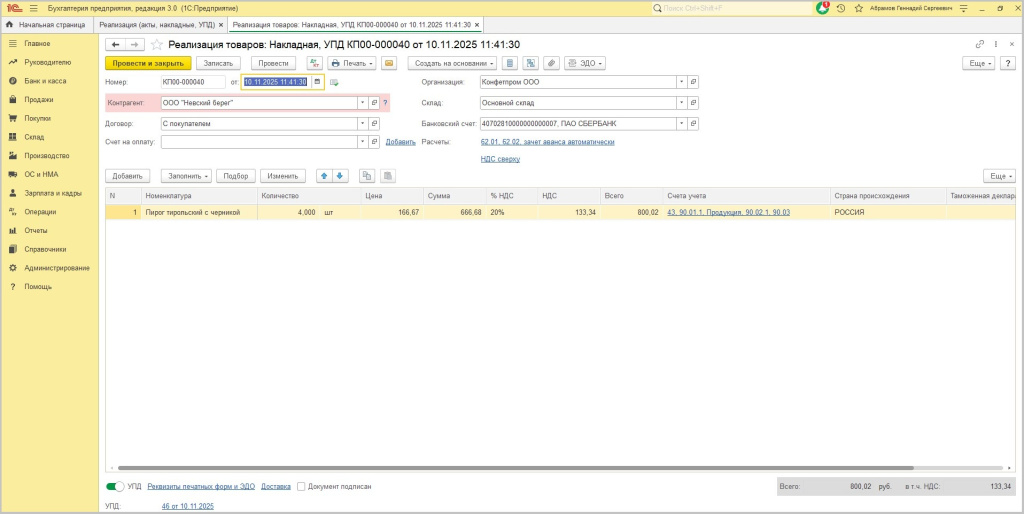The height and width of the screenshot is (514, 1024).
Task: Click into the Номер input field
Action: [x=192, y=82]
